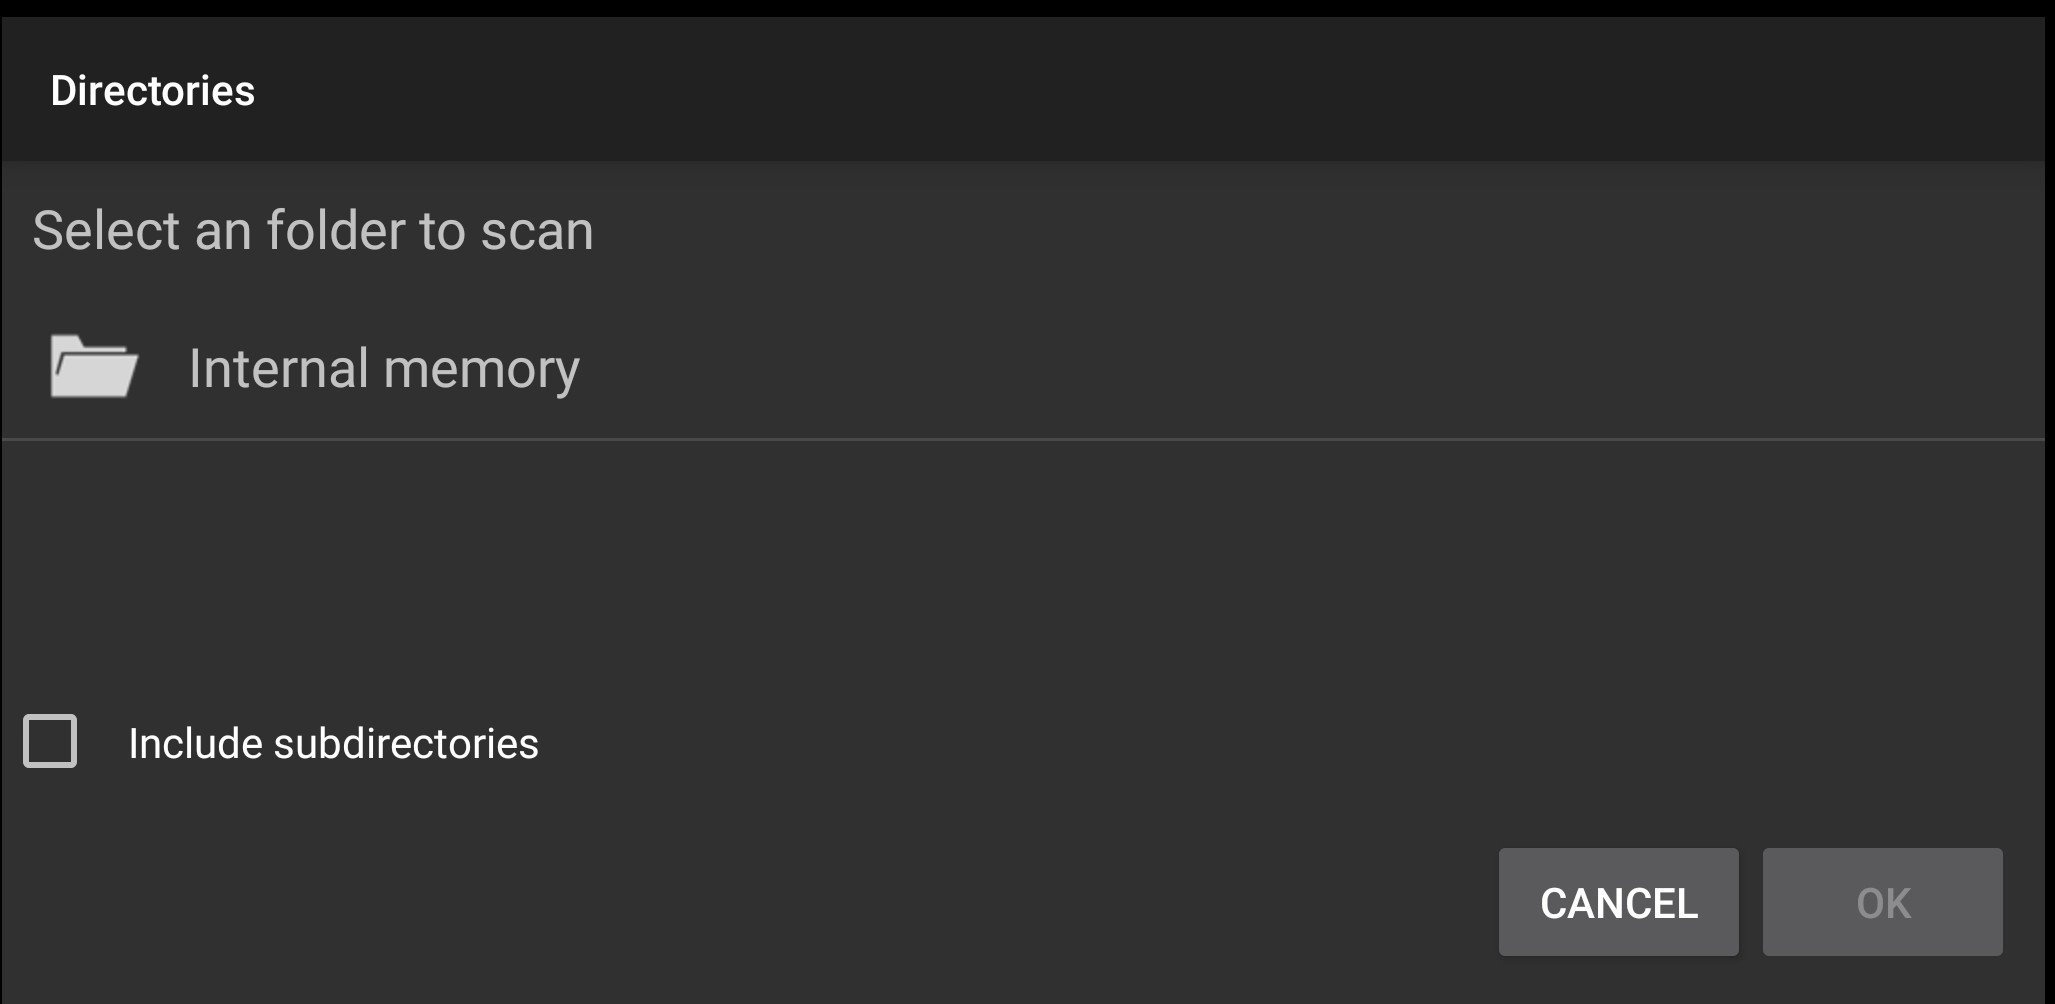Confirm with the OK button
The image size is (2055, 1004).
click(x=1882, y=902)
